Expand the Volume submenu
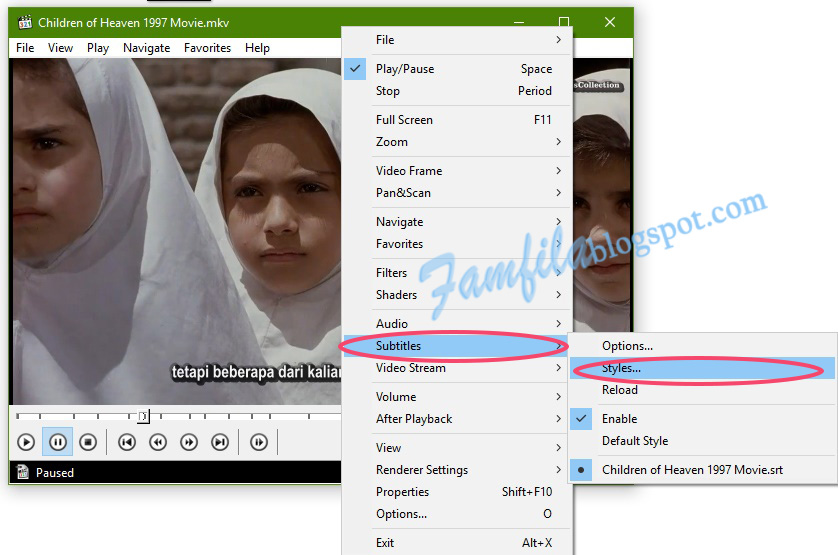This screenshot has width=838, height=555. pyautogui.click(x=457, y=397)
